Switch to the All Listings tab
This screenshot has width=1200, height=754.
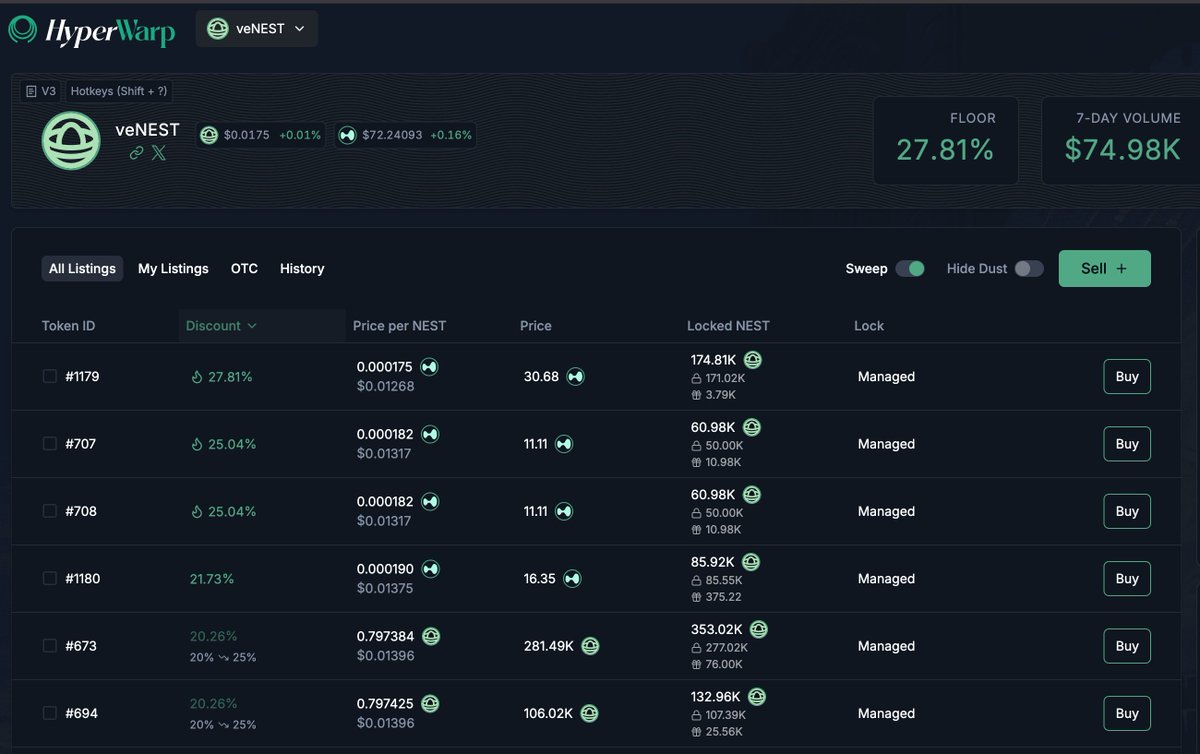tap(82, 268)
